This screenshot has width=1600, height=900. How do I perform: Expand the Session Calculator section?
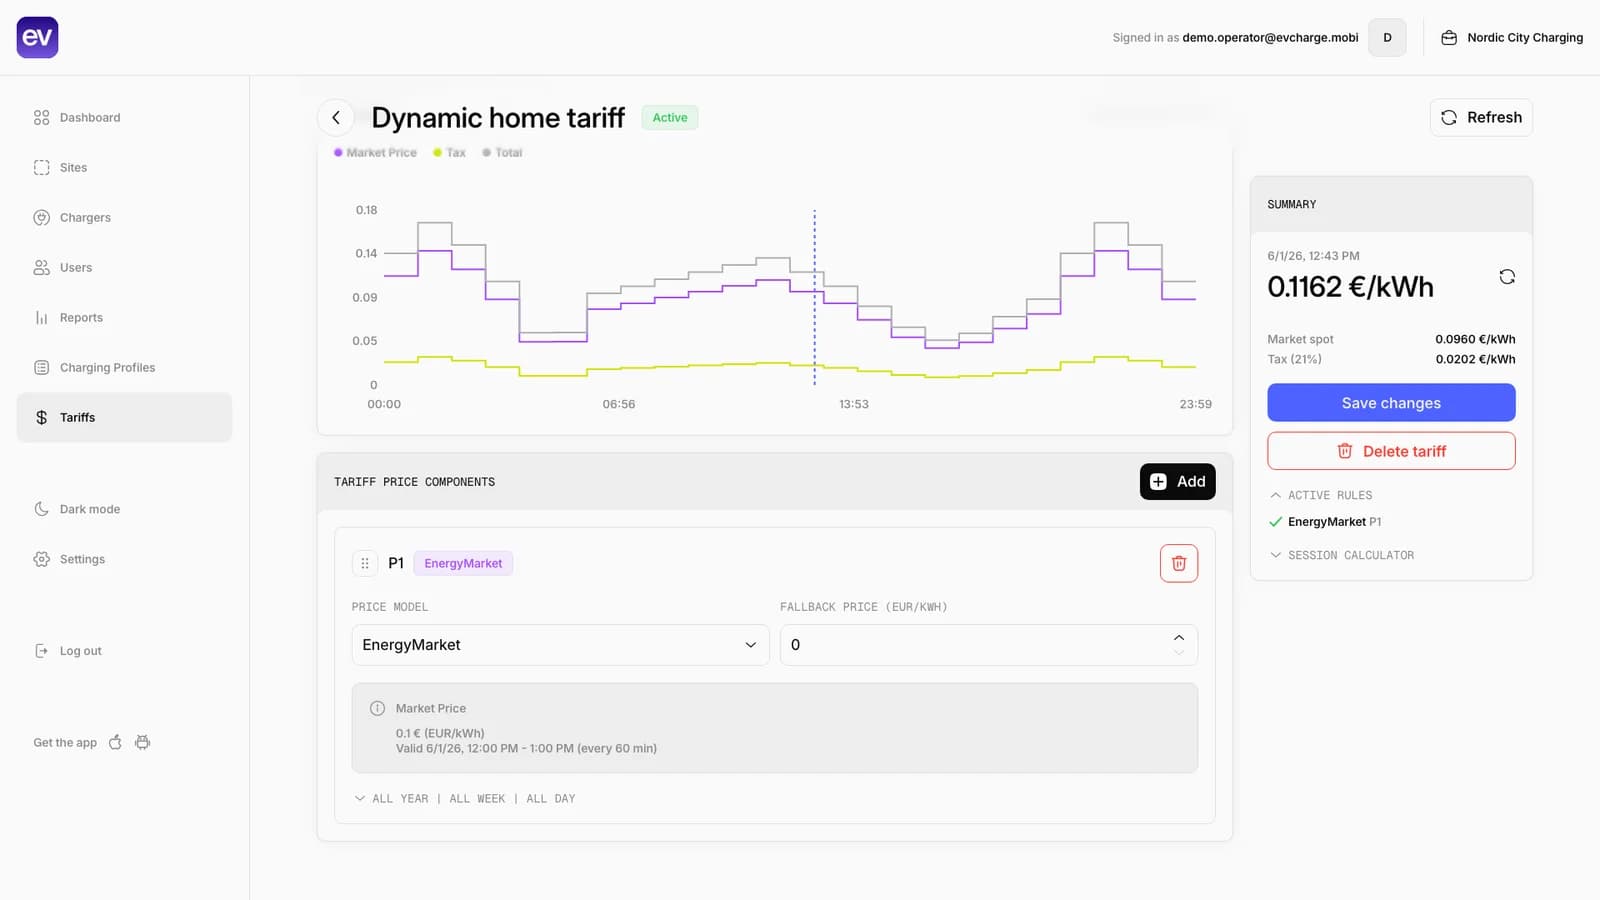point(1342,555)
